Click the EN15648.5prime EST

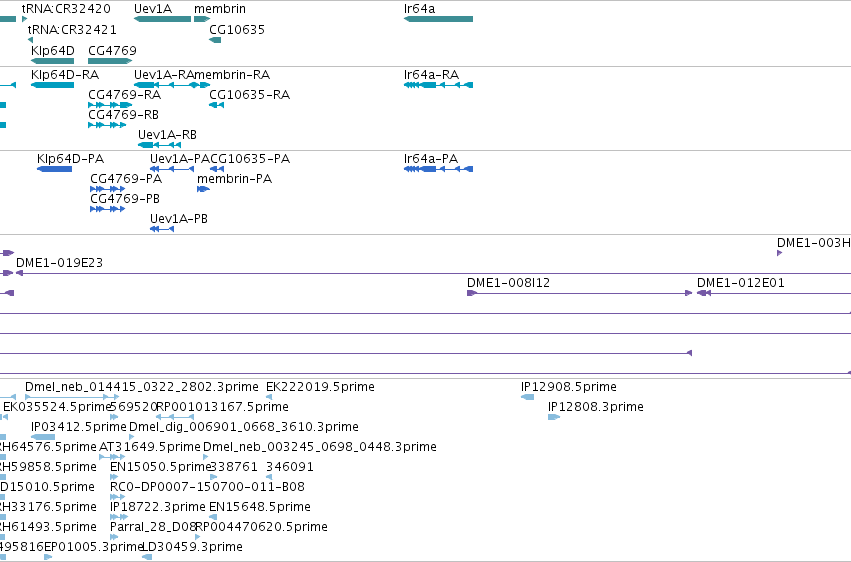coord(213,518)
